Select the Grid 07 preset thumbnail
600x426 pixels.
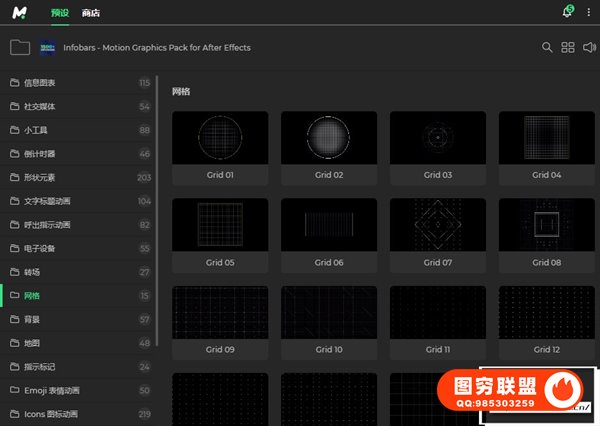tap(438, 225)
